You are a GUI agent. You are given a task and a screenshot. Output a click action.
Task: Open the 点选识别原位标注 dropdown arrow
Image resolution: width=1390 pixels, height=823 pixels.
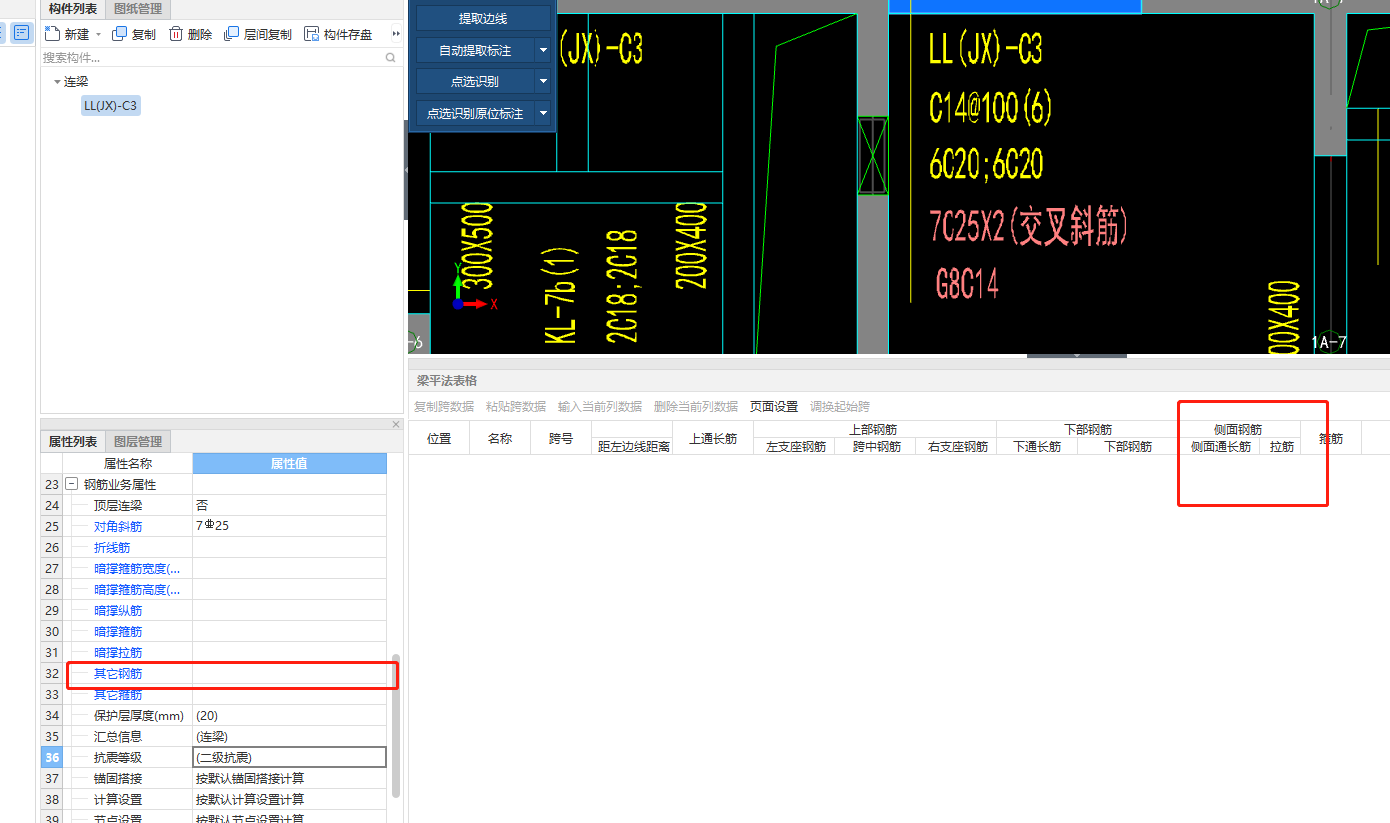543,113
